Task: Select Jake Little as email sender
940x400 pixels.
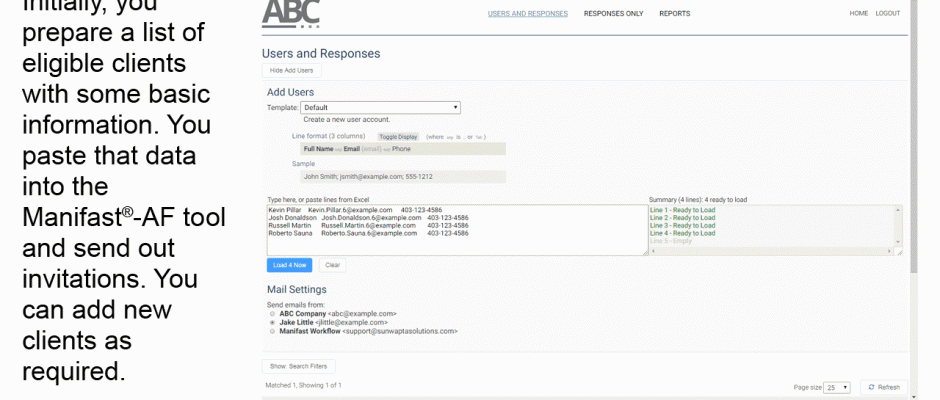Action: click(272, 322)
